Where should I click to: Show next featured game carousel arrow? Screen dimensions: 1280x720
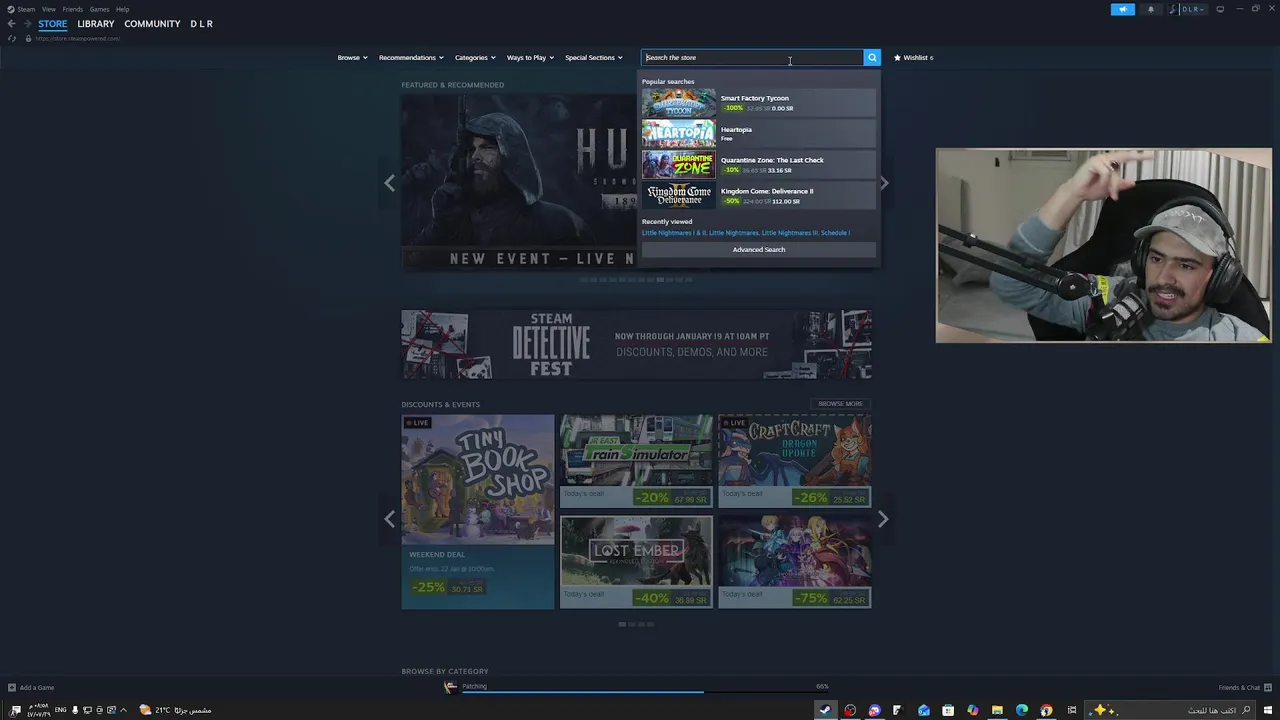(x=884, y=183)
